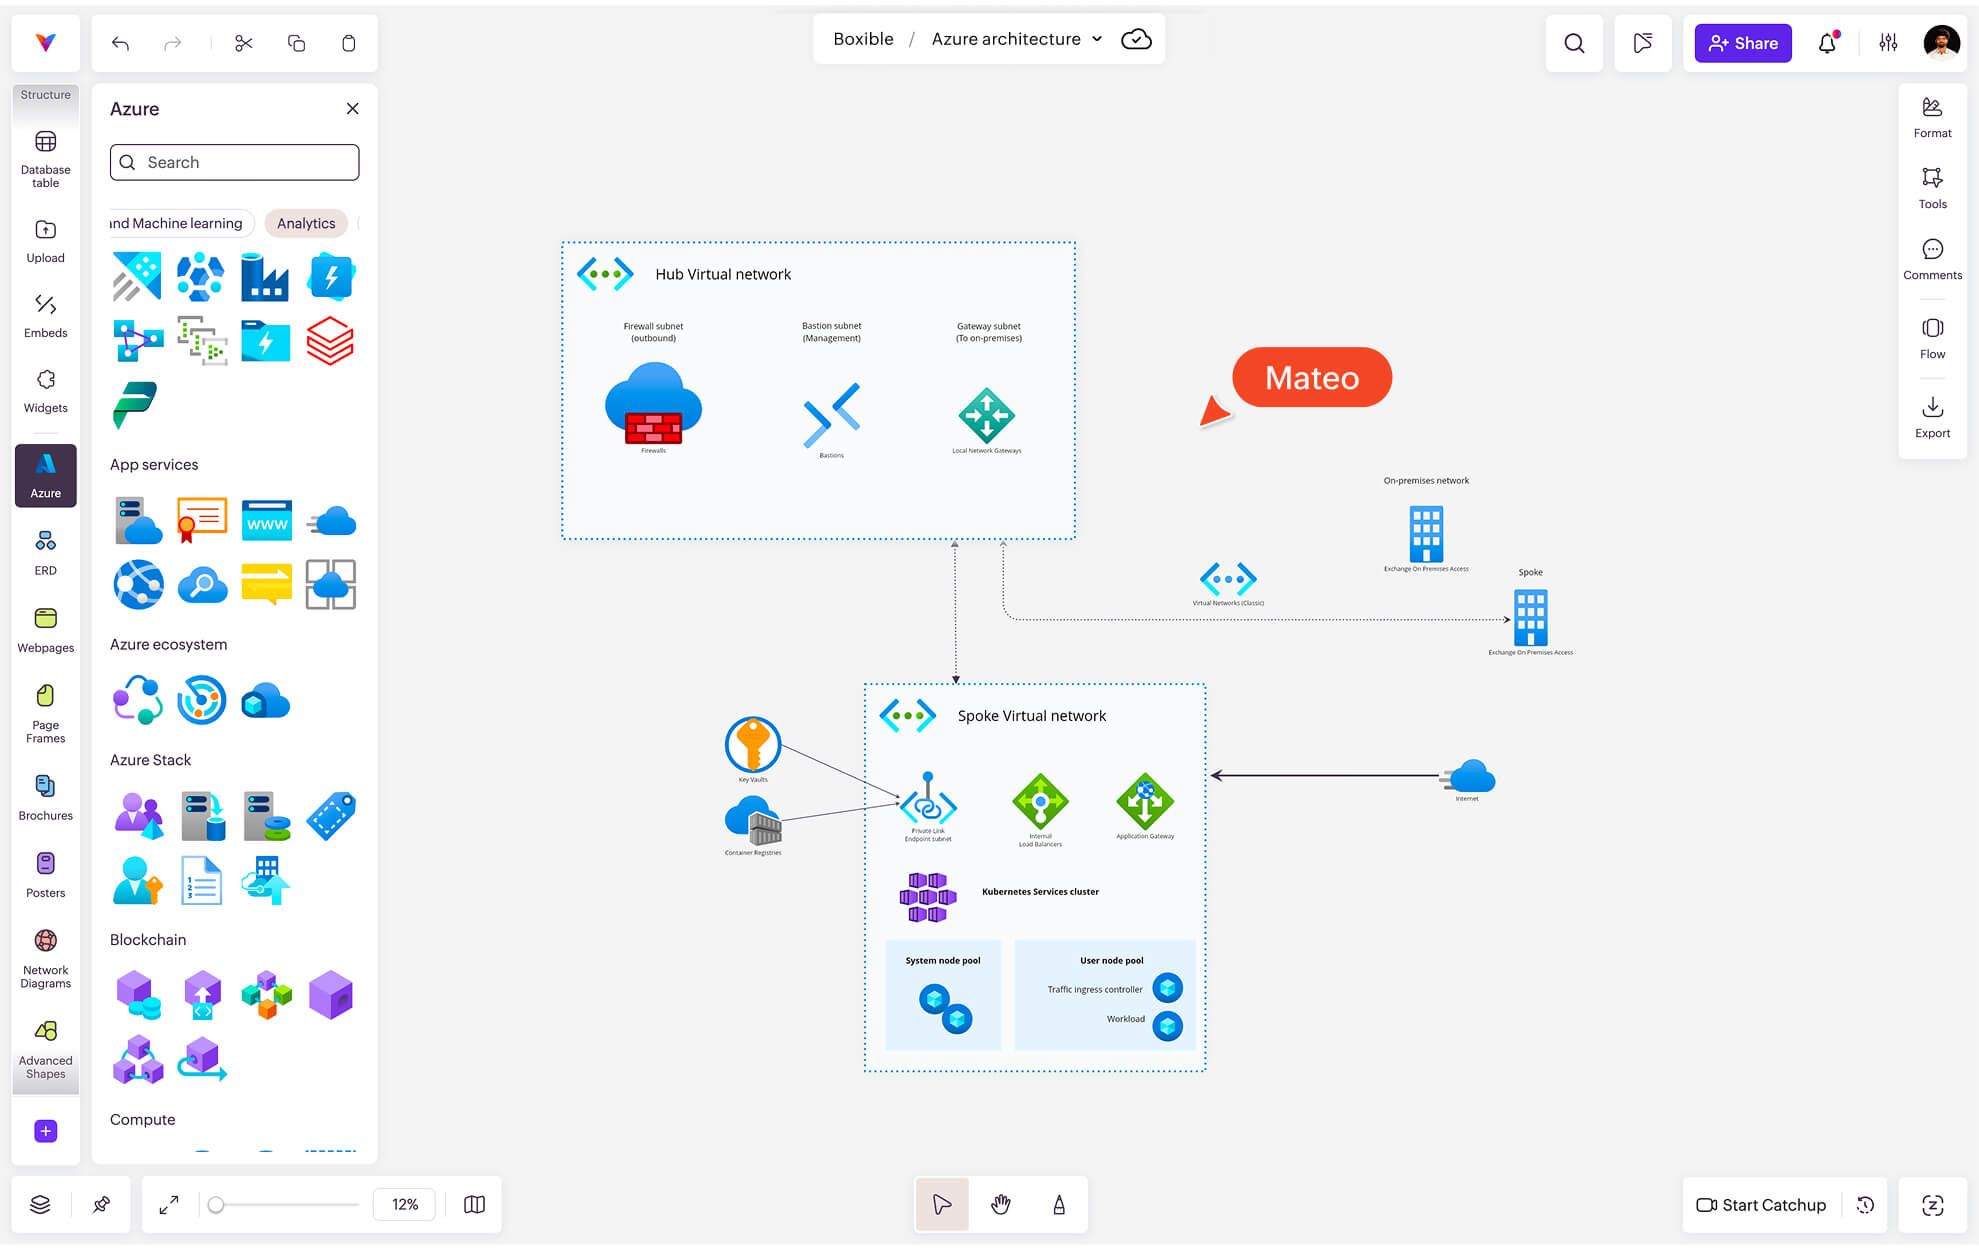Select the Analytics category tab
Image resolution: width=1979 pixels, height=1248 pixels.
point(306,223)
